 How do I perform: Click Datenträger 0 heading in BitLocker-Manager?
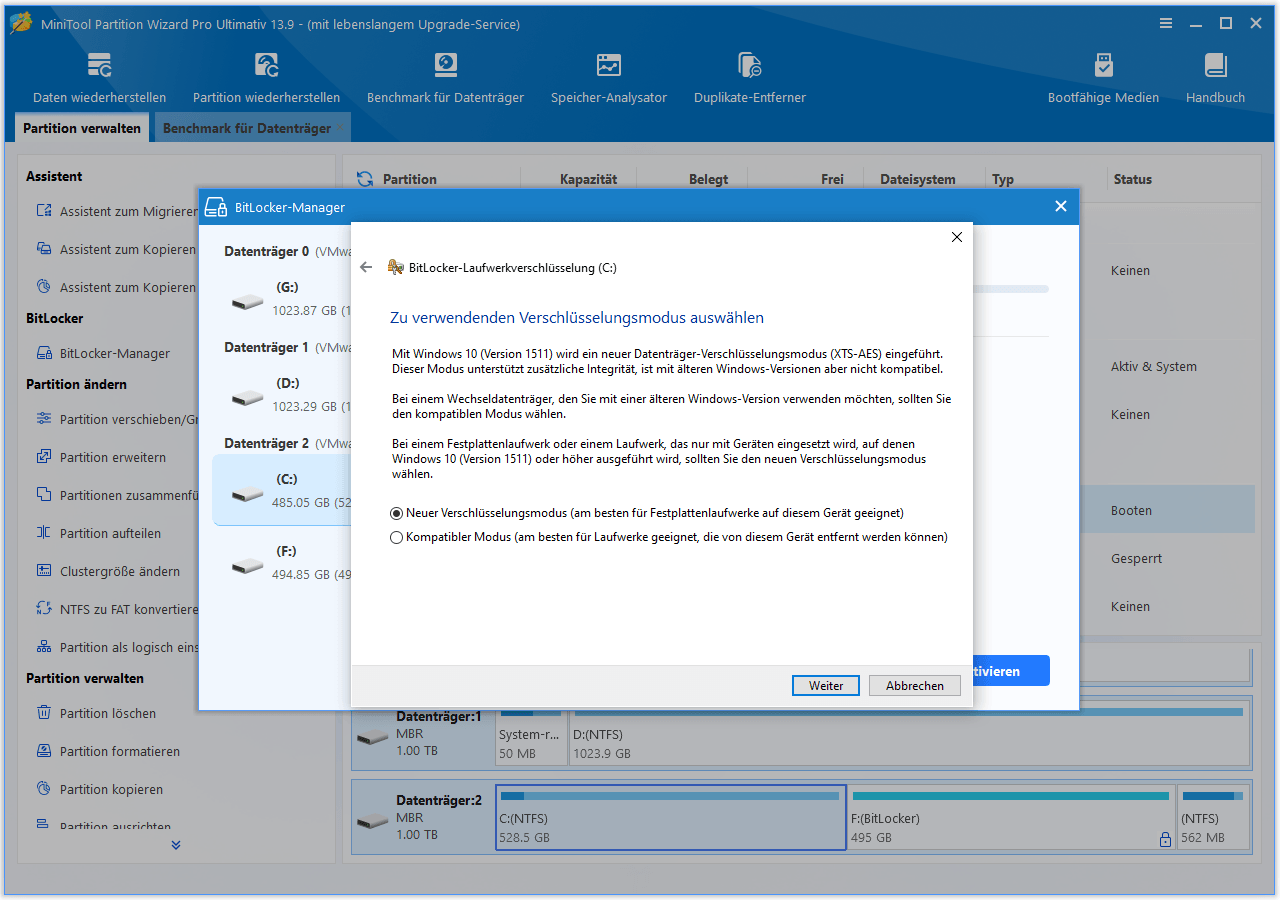(266, 251)
